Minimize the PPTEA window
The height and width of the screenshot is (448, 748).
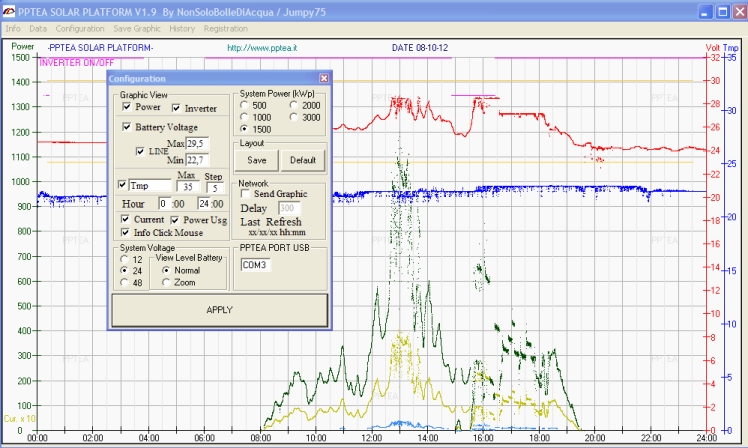[x=706, y=12]
